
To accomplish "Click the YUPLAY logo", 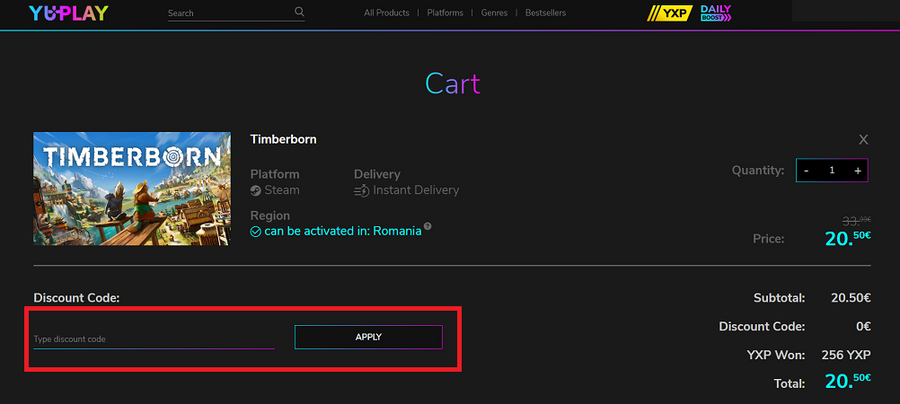I will 68,13.
